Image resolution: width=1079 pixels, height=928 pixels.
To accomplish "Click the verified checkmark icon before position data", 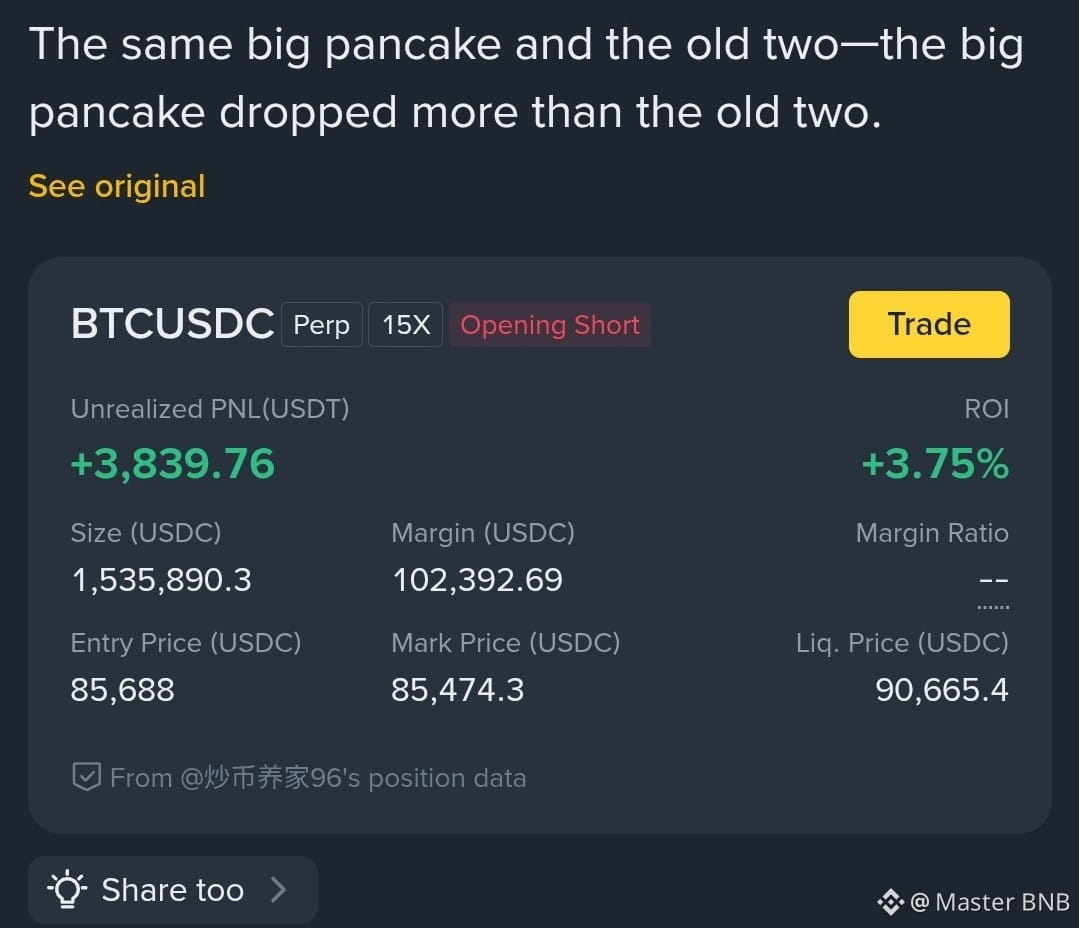I will [87, 777].
